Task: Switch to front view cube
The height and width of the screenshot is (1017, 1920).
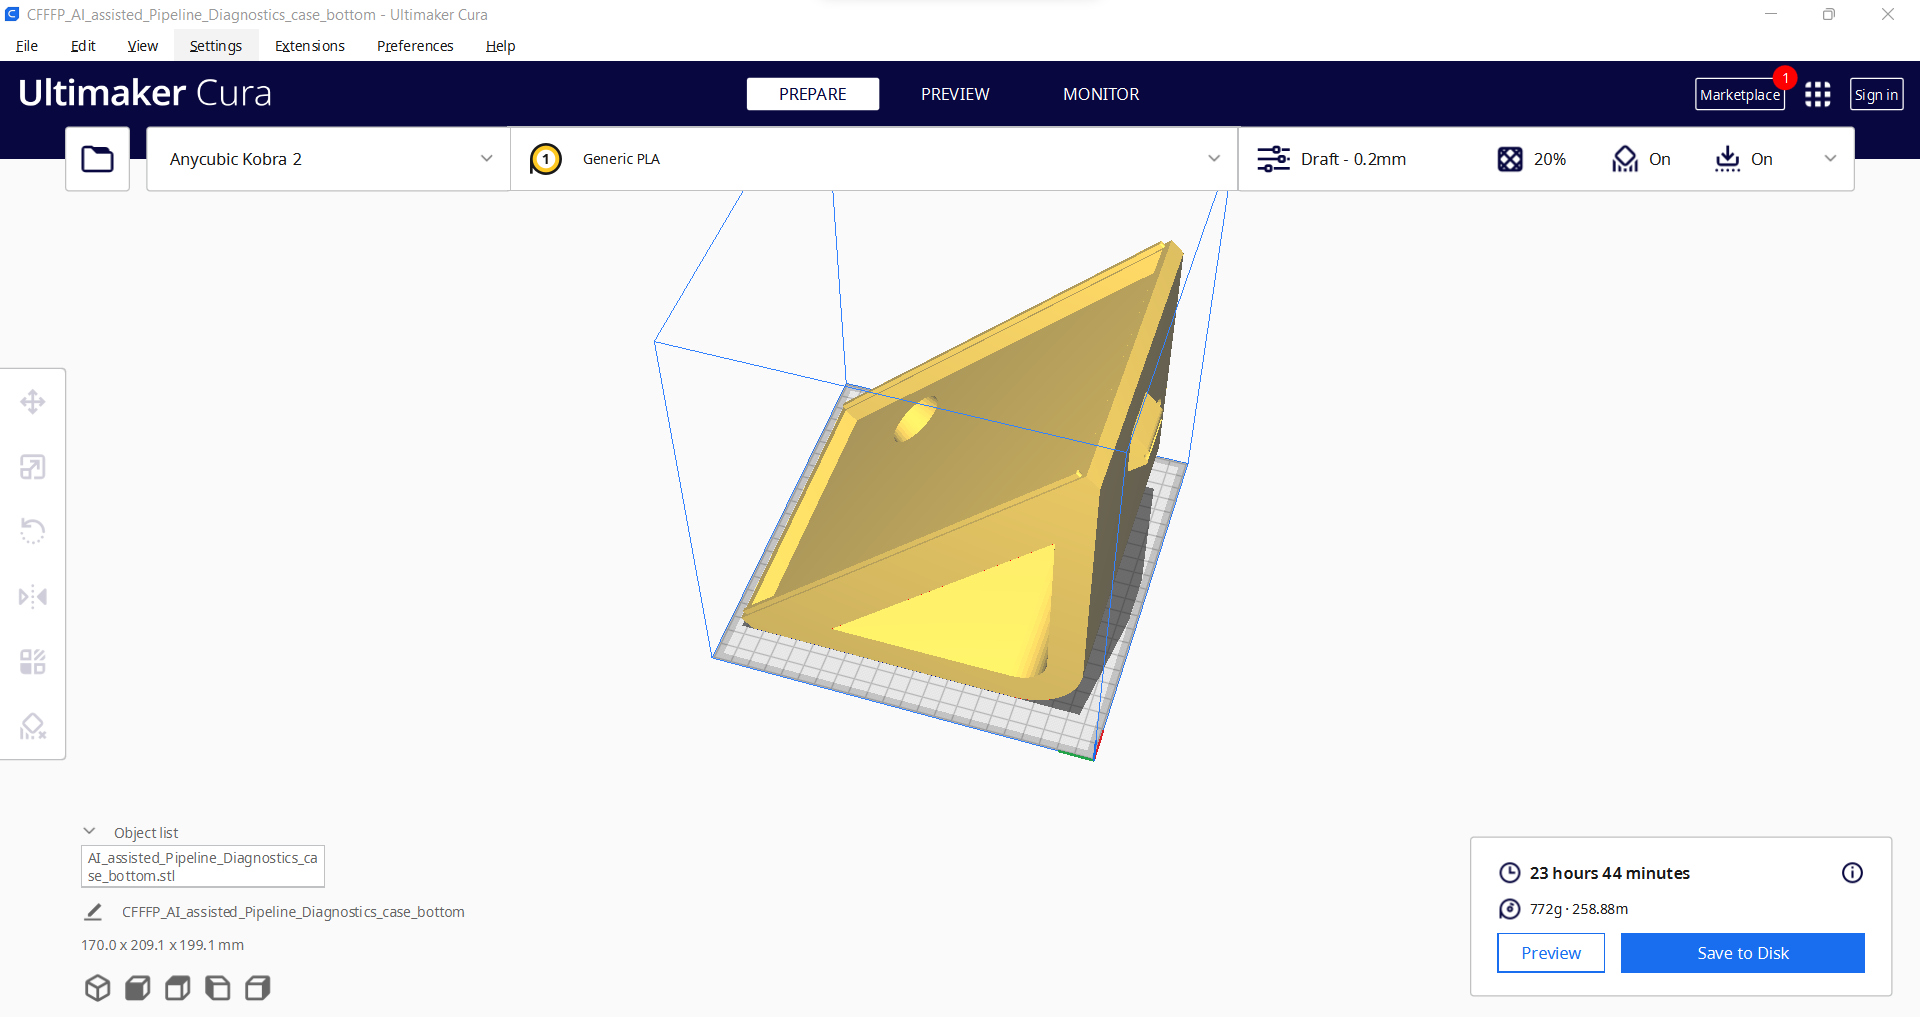Action: 137,988
